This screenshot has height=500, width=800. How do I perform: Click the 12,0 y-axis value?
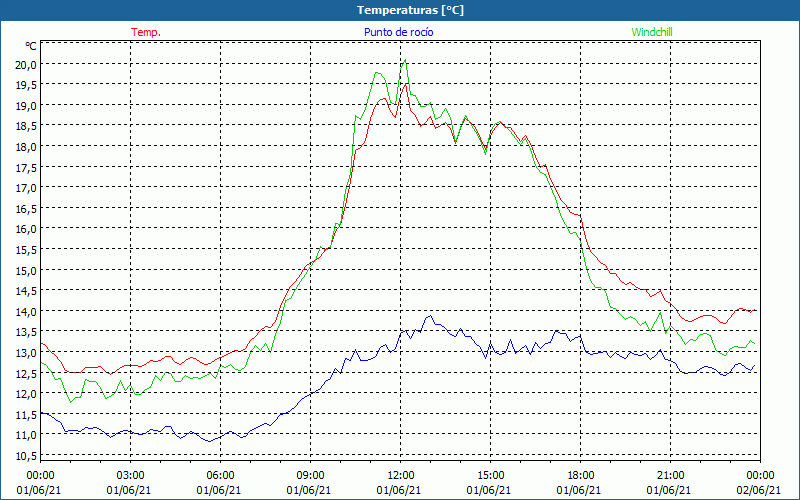coord(27,394)
